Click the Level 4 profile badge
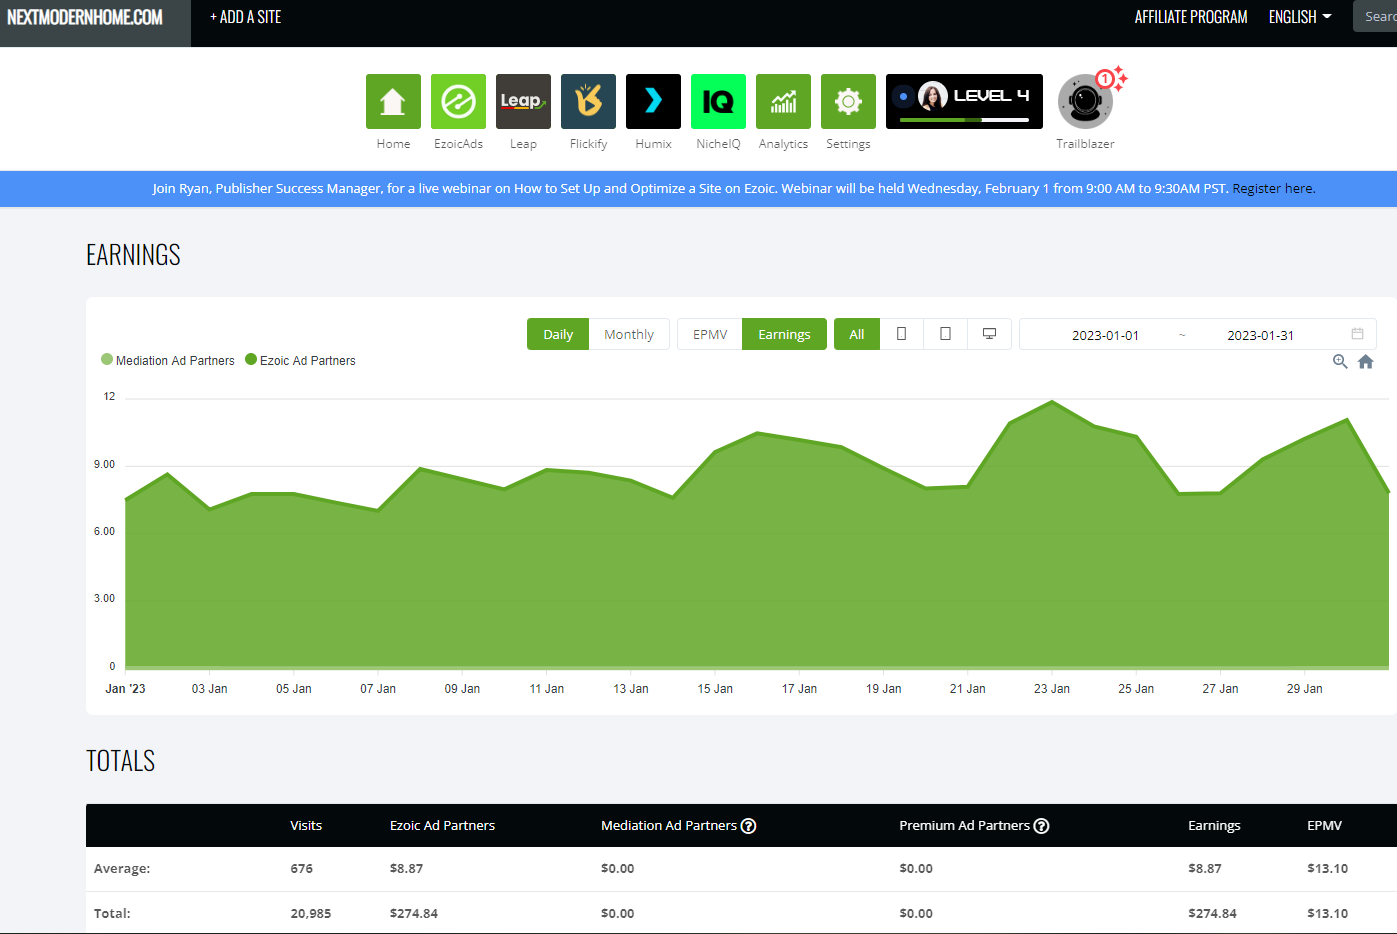 (964, 101)
